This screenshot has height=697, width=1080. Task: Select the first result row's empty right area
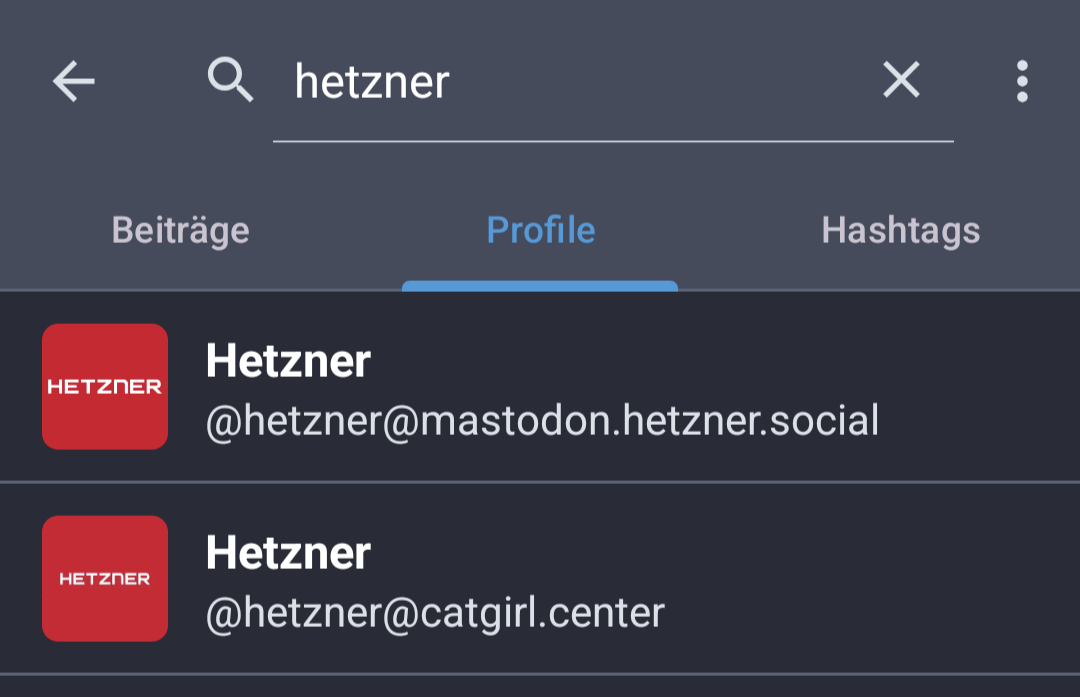click(x=978, y=386)
